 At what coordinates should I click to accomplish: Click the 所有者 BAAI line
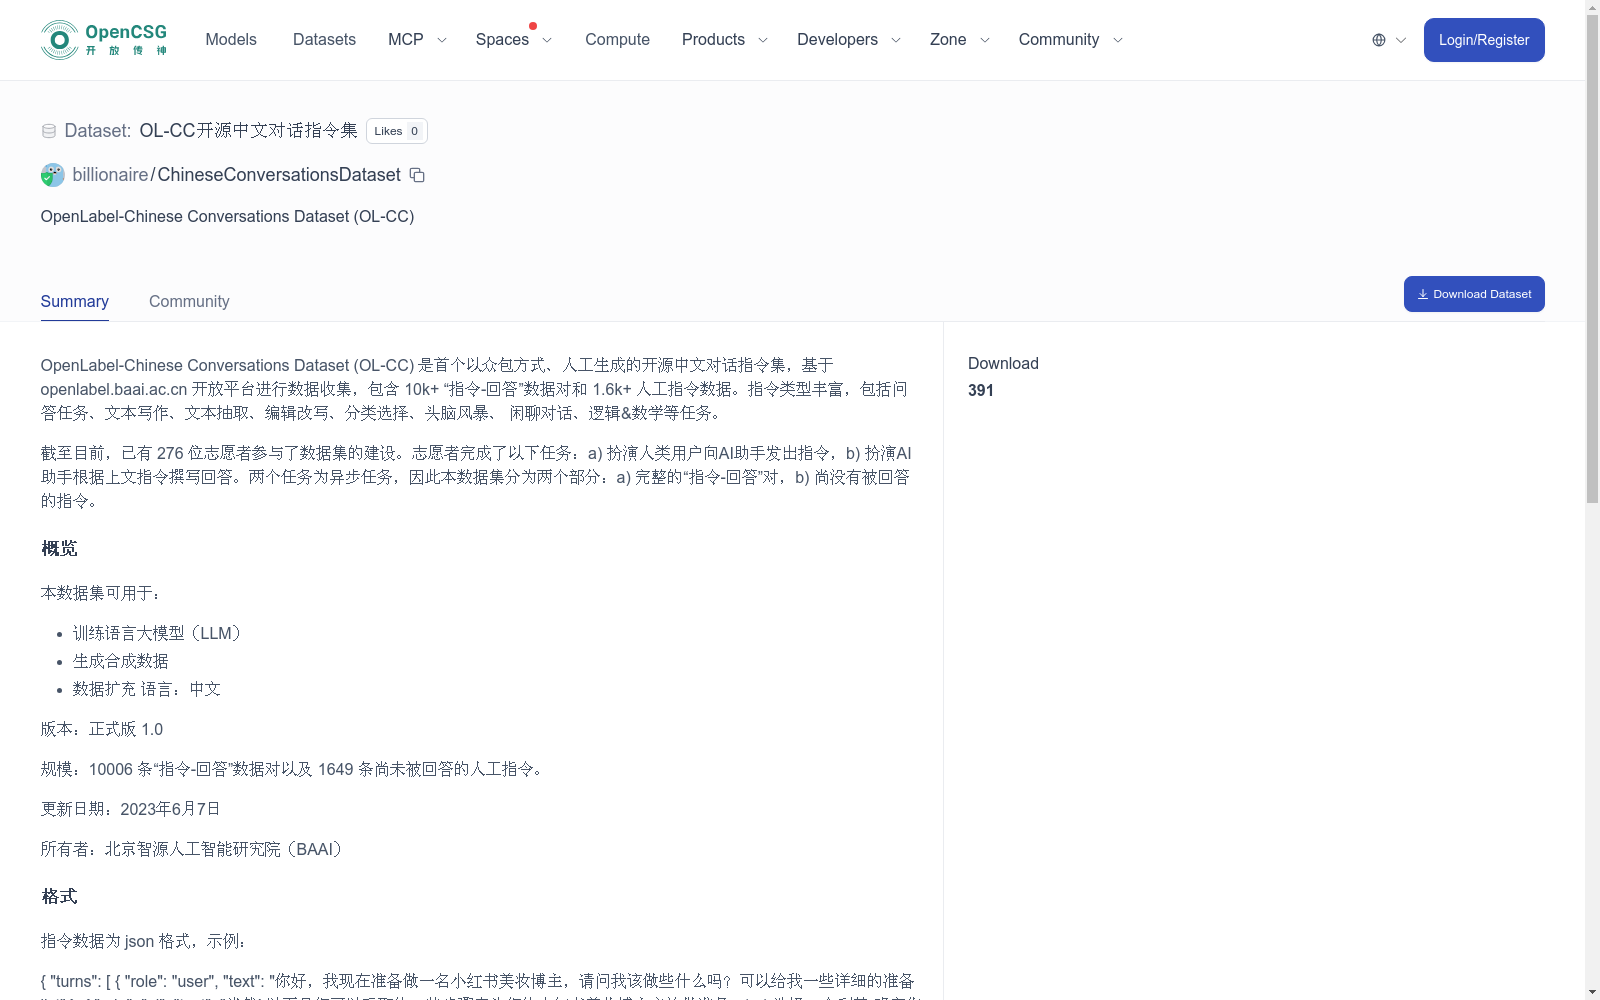click(x=194, y=849)
